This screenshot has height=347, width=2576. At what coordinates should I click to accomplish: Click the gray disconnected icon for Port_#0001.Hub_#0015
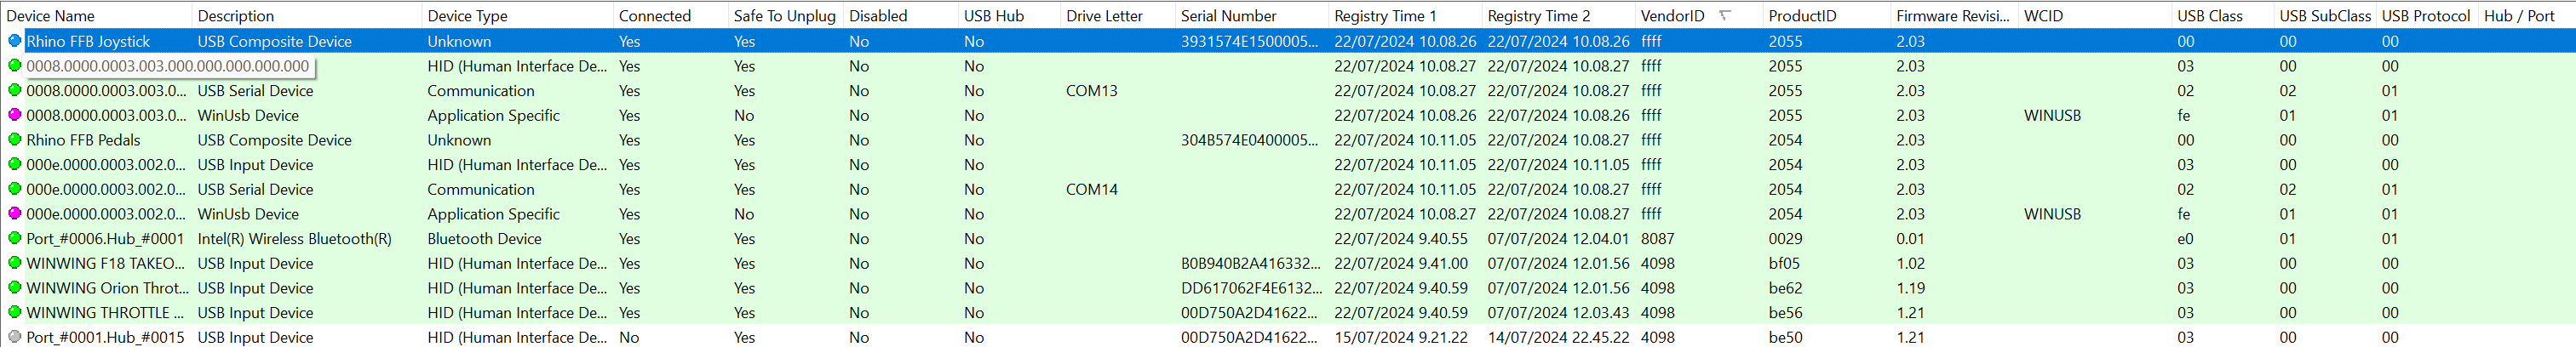[14, 337]
